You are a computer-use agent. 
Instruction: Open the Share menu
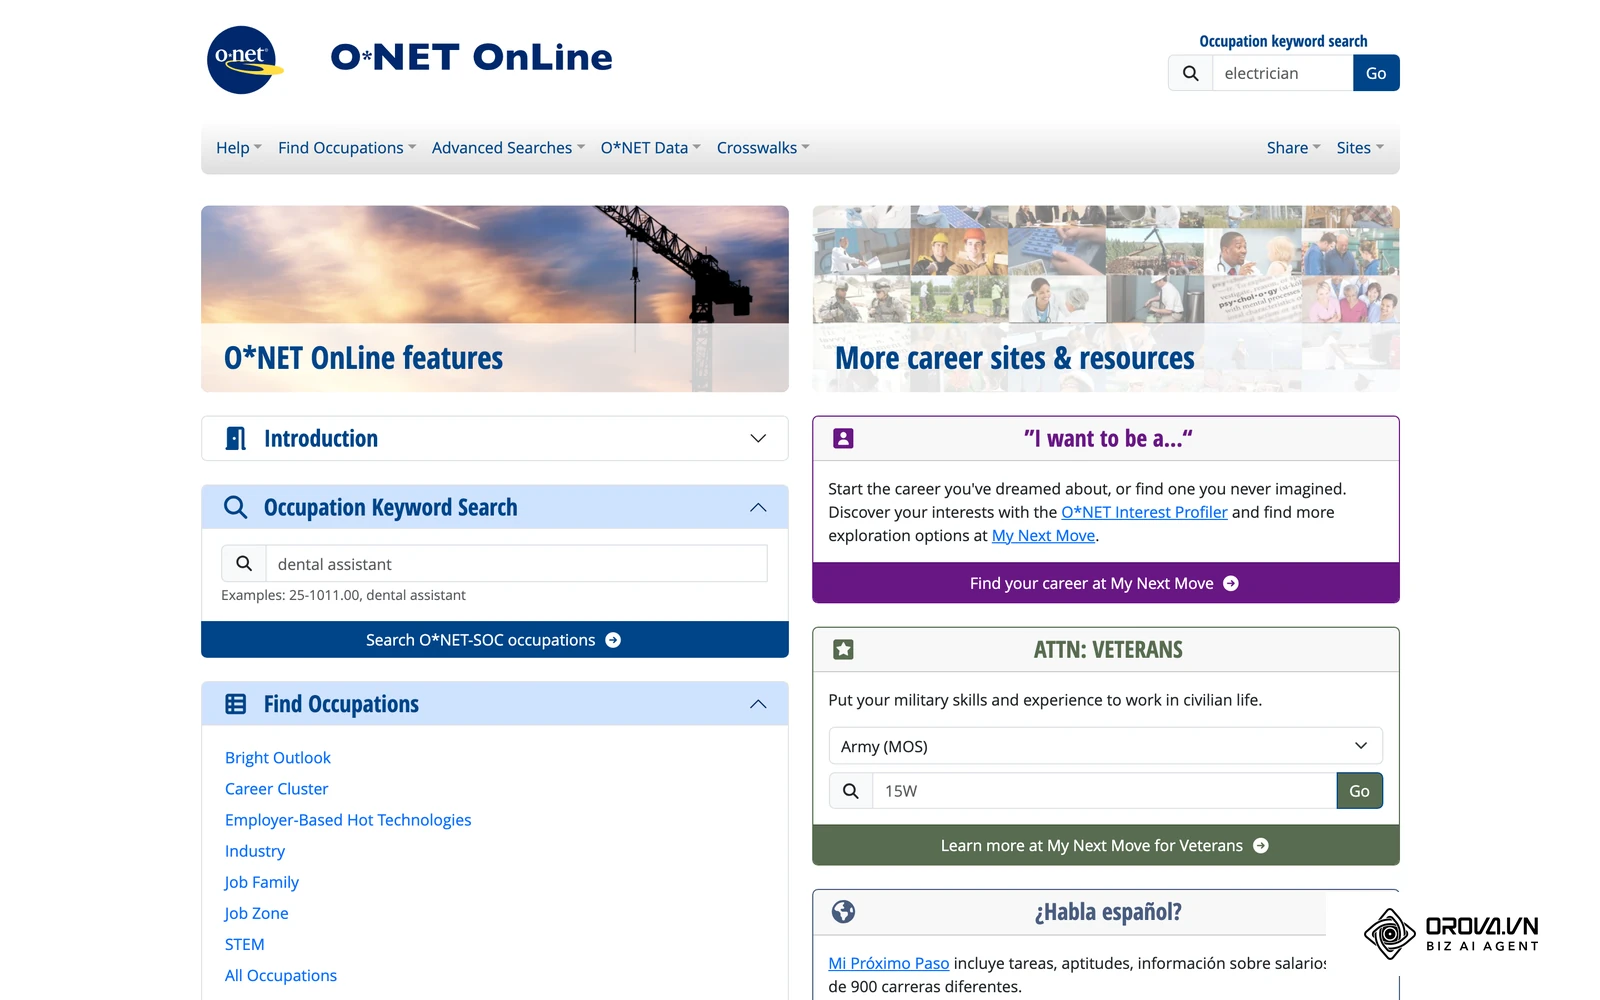pyautogui.click(x=1294, y=148)
